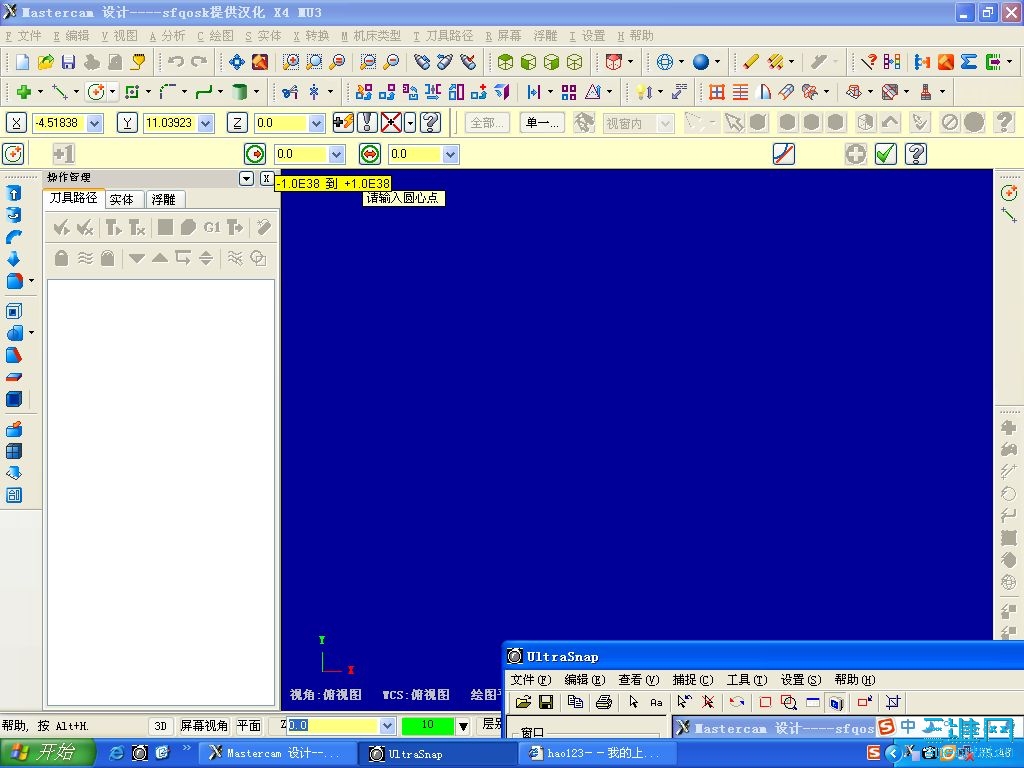Screen dimensions: 1024x768
Task: Select the isometric view cube icon
Action: [x=505, y=62]
